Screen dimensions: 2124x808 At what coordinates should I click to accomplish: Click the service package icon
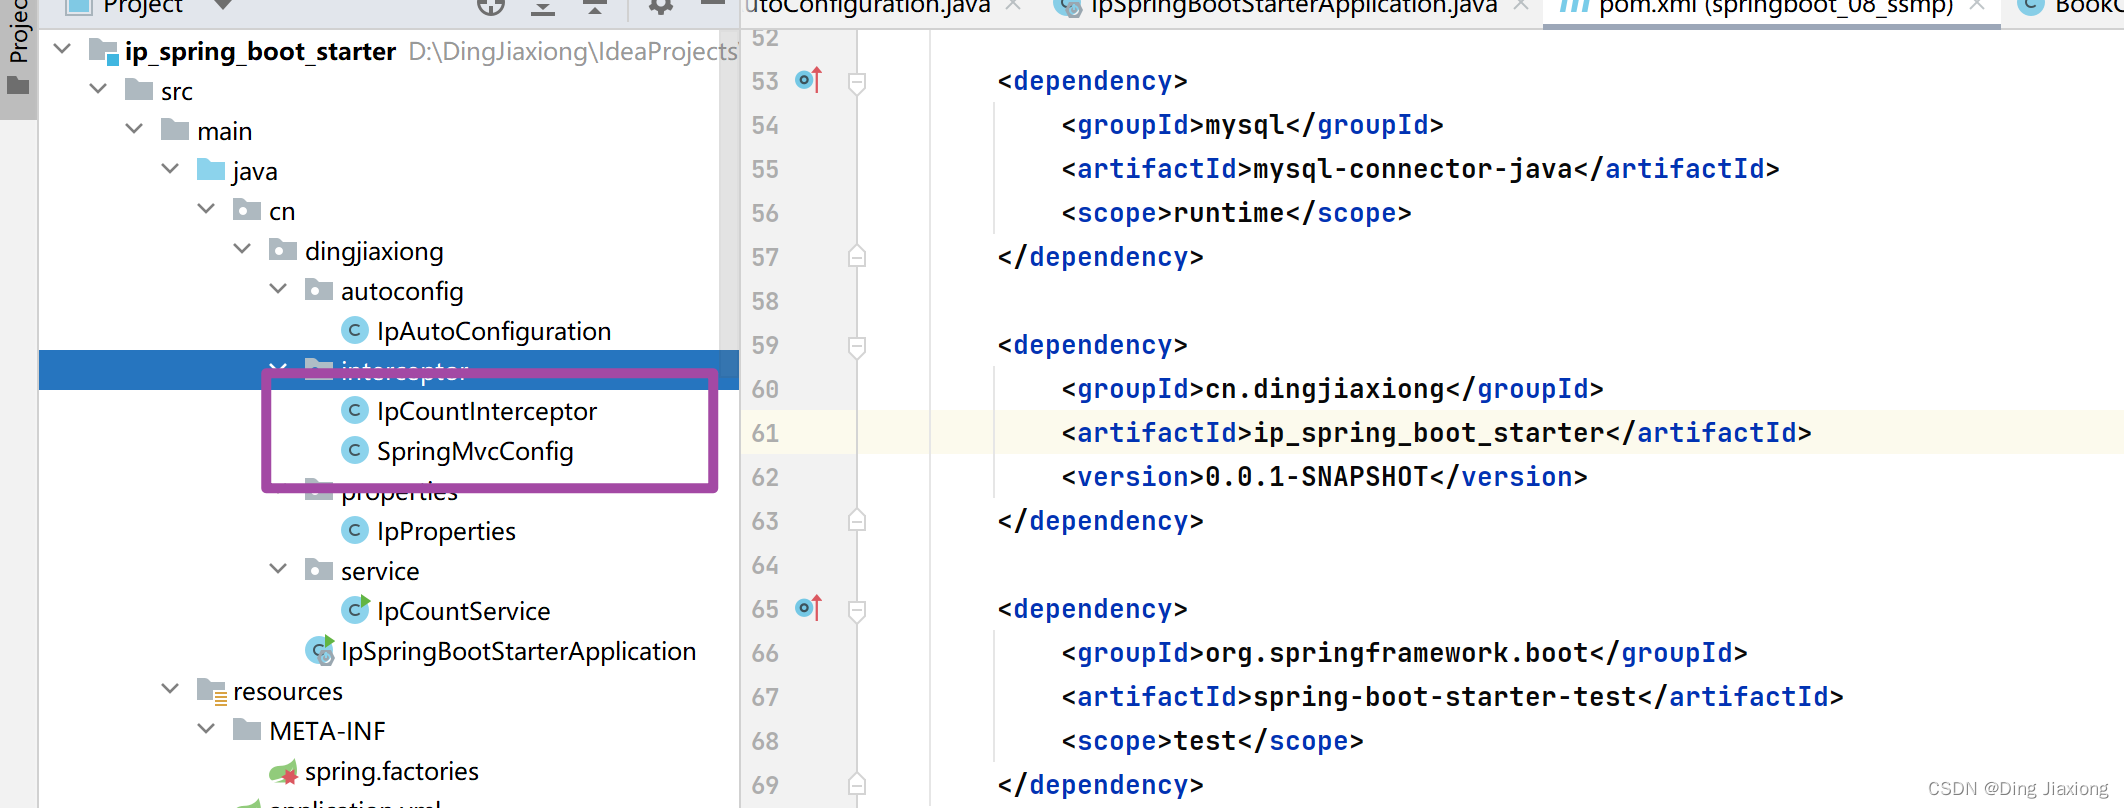(319, 570)
